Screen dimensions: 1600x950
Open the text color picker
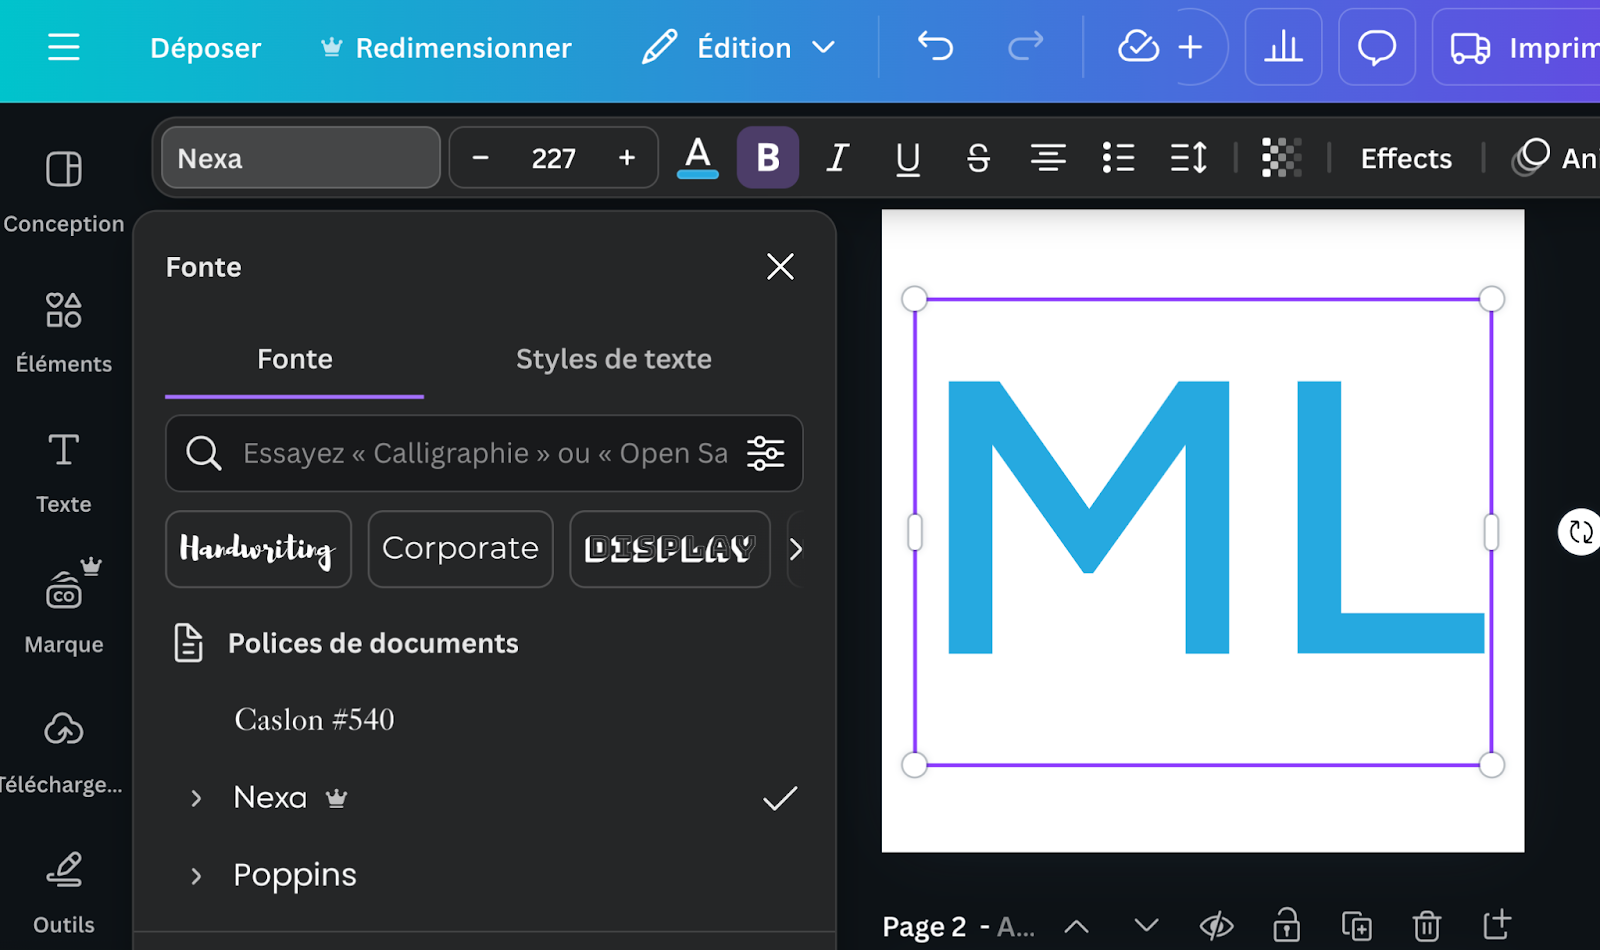[698, 157]
